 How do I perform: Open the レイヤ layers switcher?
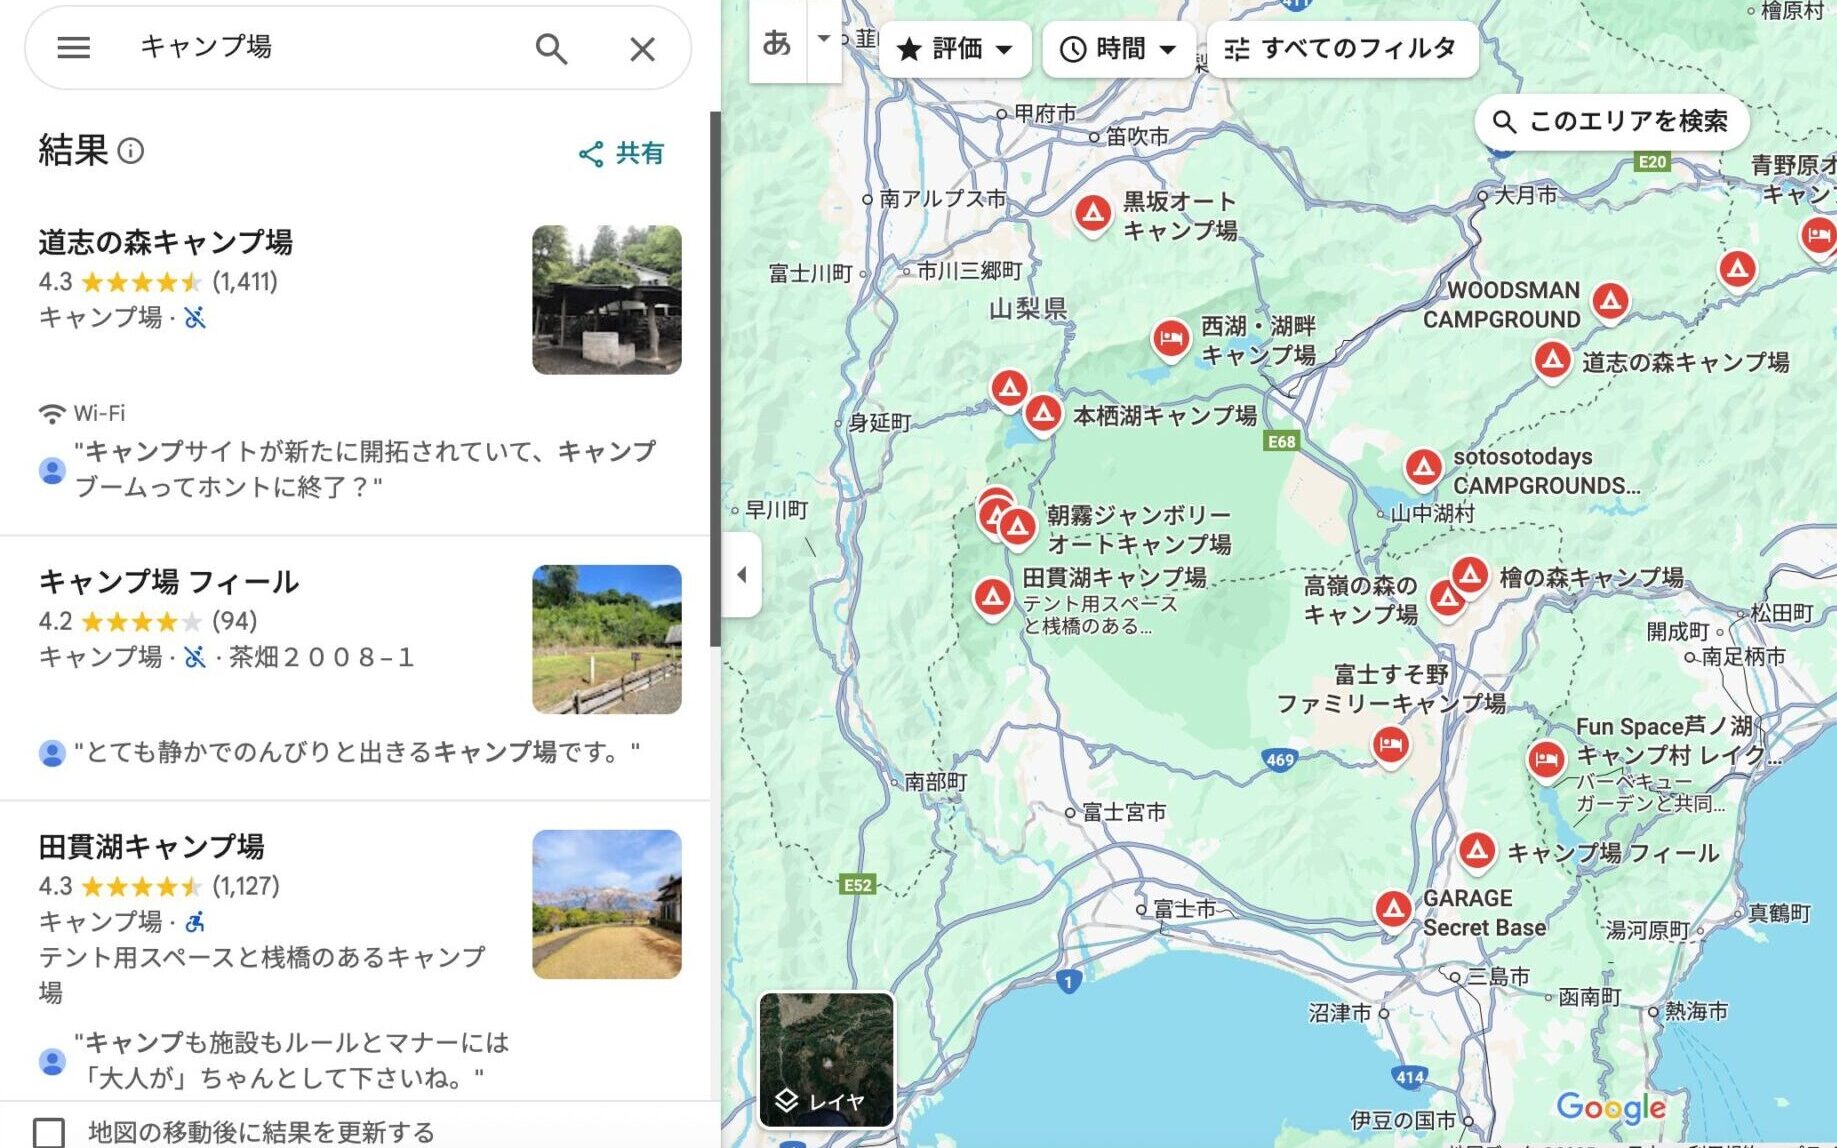click(x=826, y=1060)
